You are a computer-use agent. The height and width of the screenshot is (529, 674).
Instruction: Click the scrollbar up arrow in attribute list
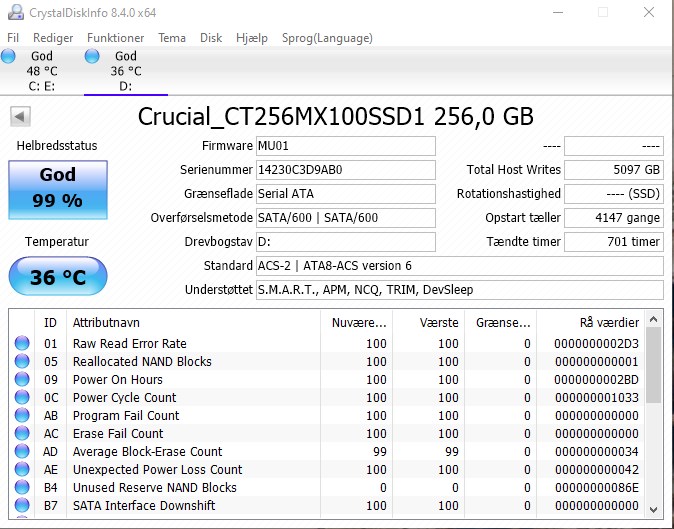click(653, 319)
